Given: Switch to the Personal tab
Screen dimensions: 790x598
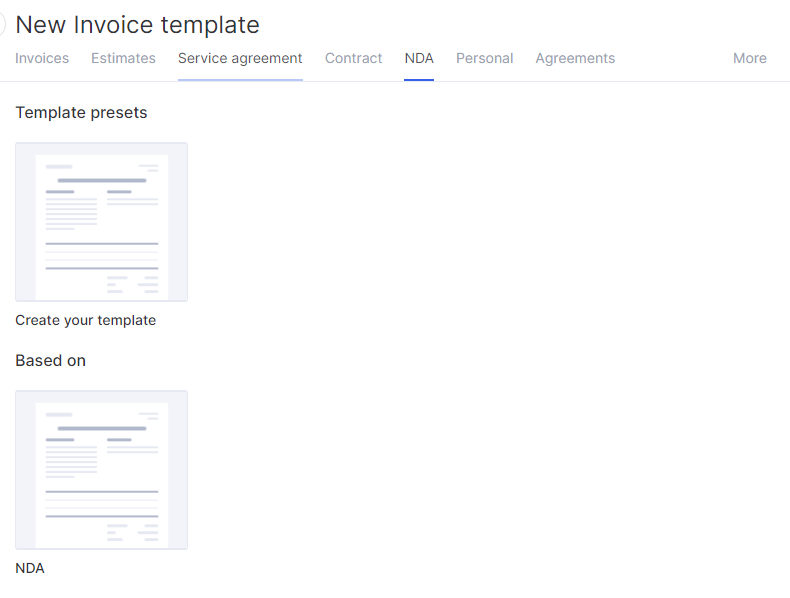Looking at the screenshot, I should (485, 58).
